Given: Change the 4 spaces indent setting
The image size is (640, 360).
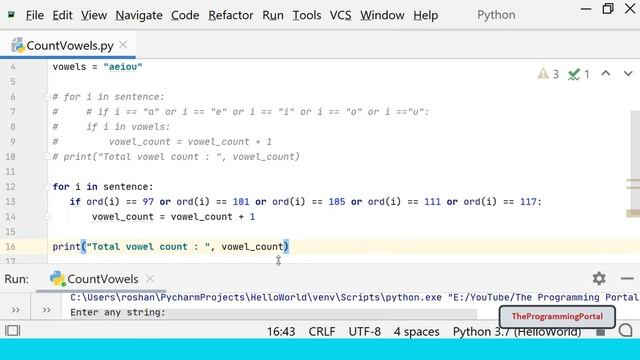Looking at the screenshot, I should (416, 331).
